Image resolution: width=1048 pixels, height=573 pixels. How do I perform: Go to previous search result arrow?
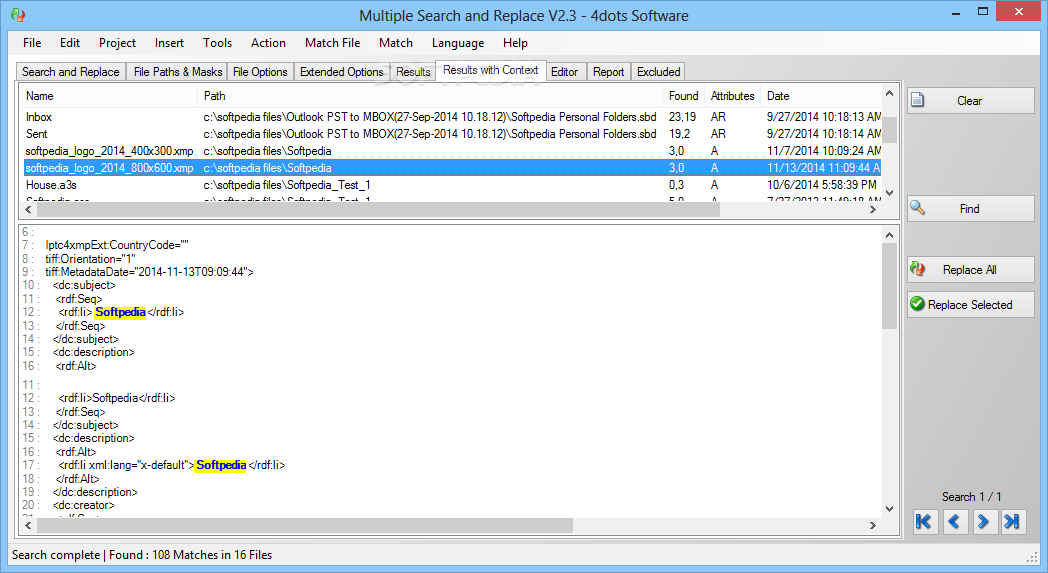coord(954,522)
